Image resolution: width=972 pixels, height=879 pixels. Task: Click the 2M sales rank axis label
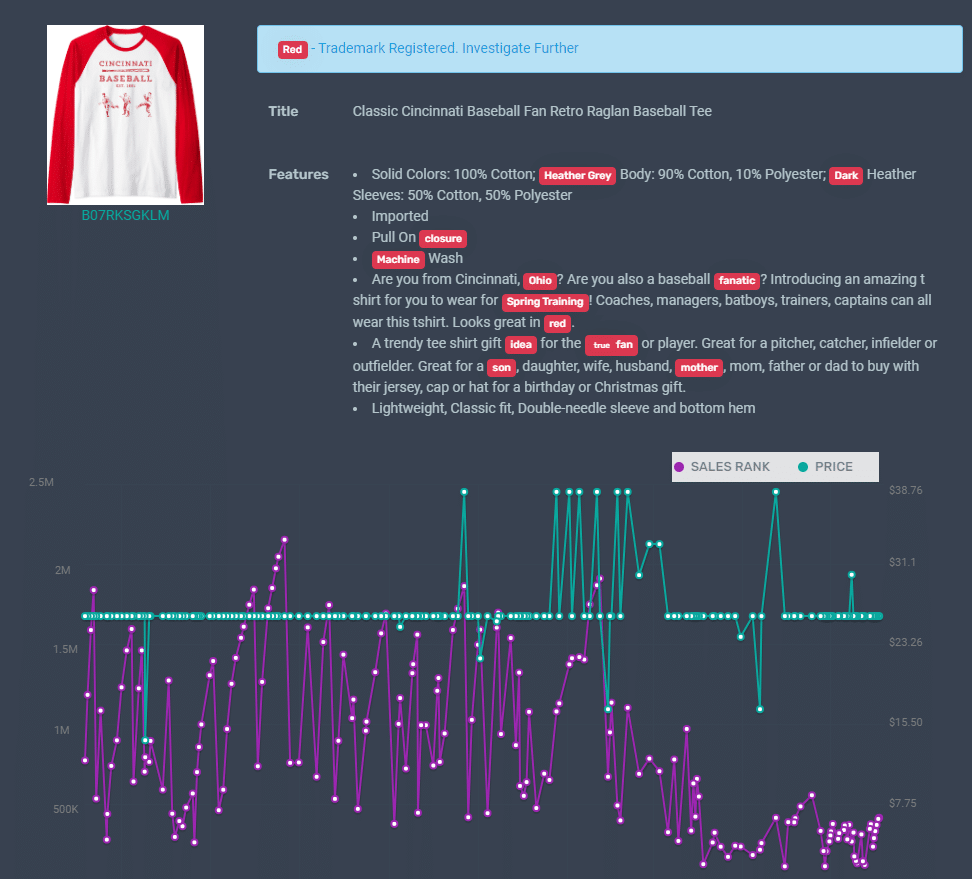coord(63,570)
